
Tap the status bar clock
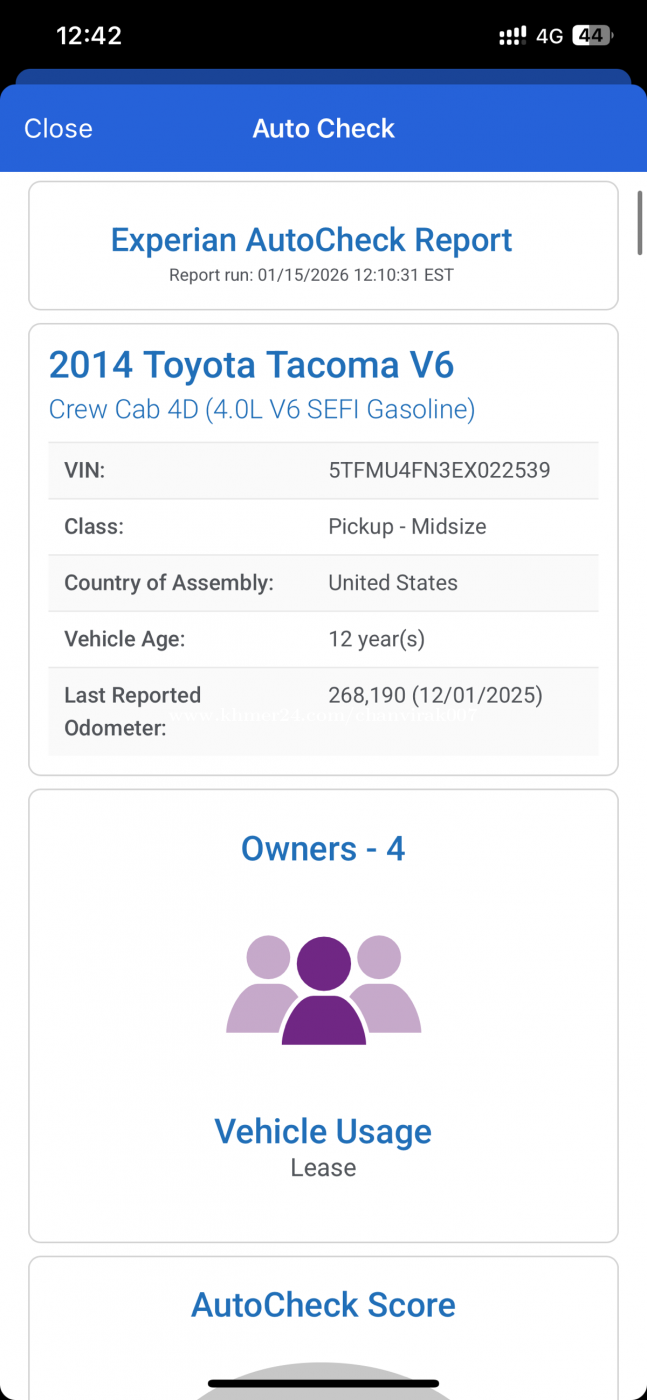[x=89, y=36]
